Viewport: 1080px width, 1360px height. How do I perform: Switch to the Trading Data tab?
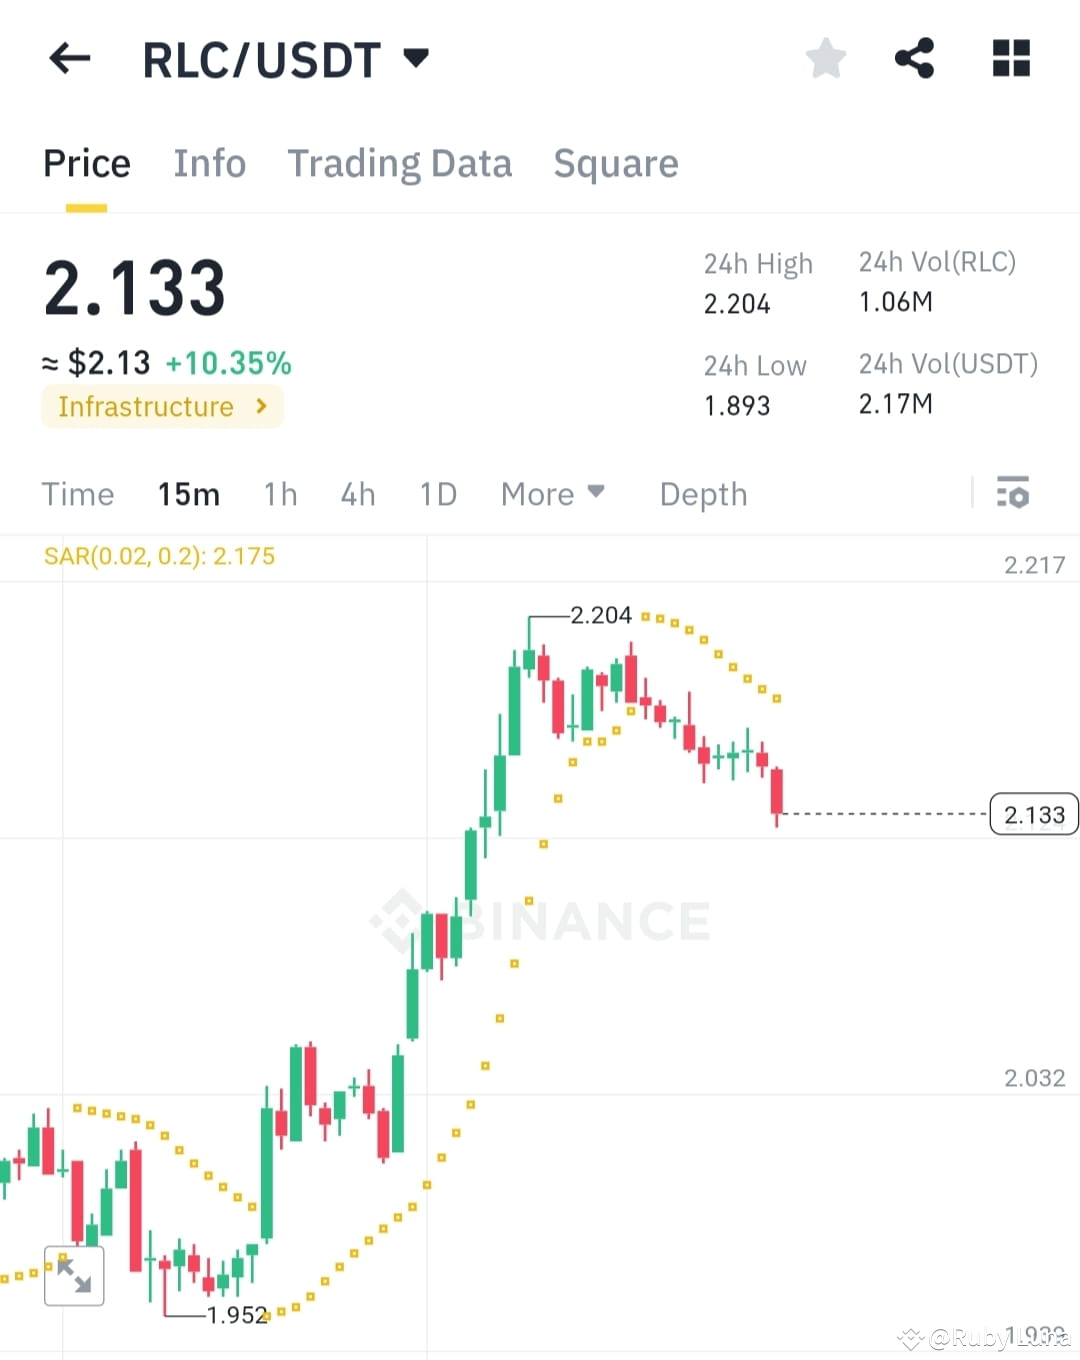400,163
